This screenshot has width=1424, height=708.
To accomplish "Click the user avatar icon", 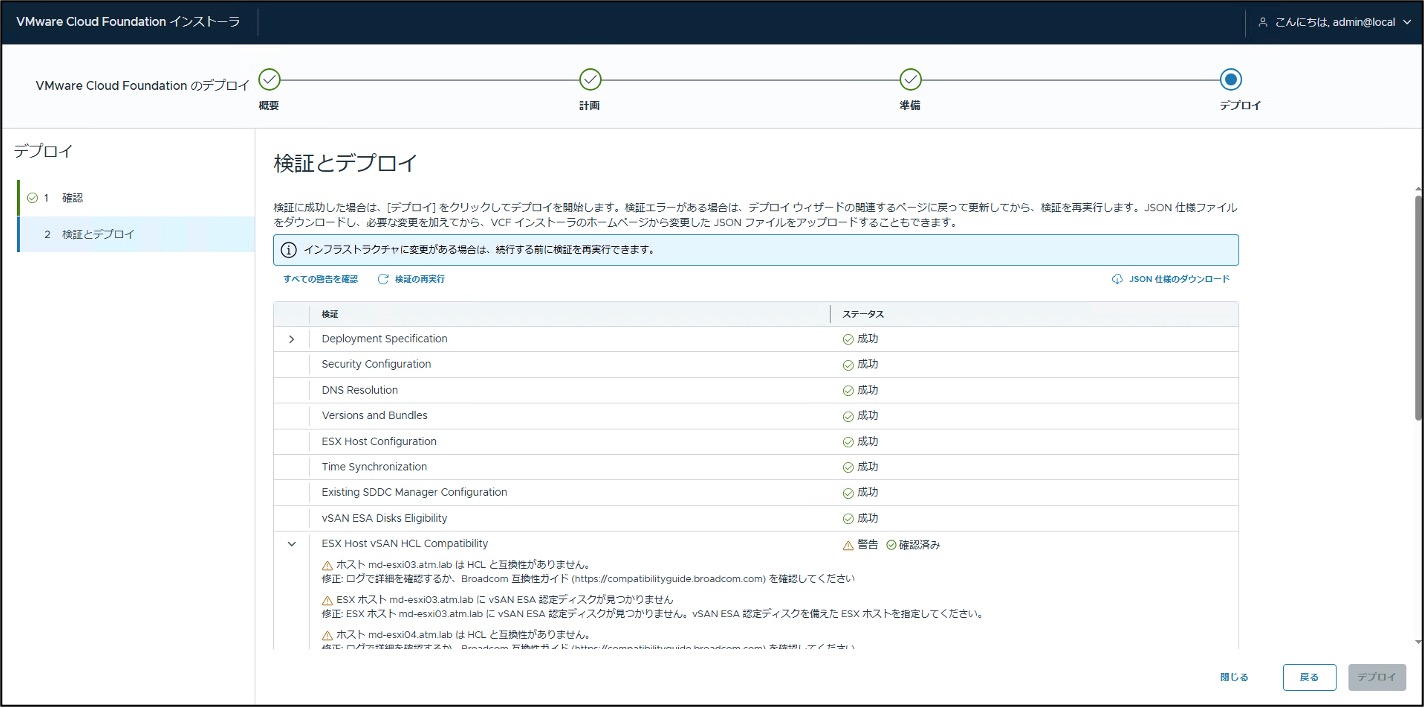I will click(x=1263, y=22).
